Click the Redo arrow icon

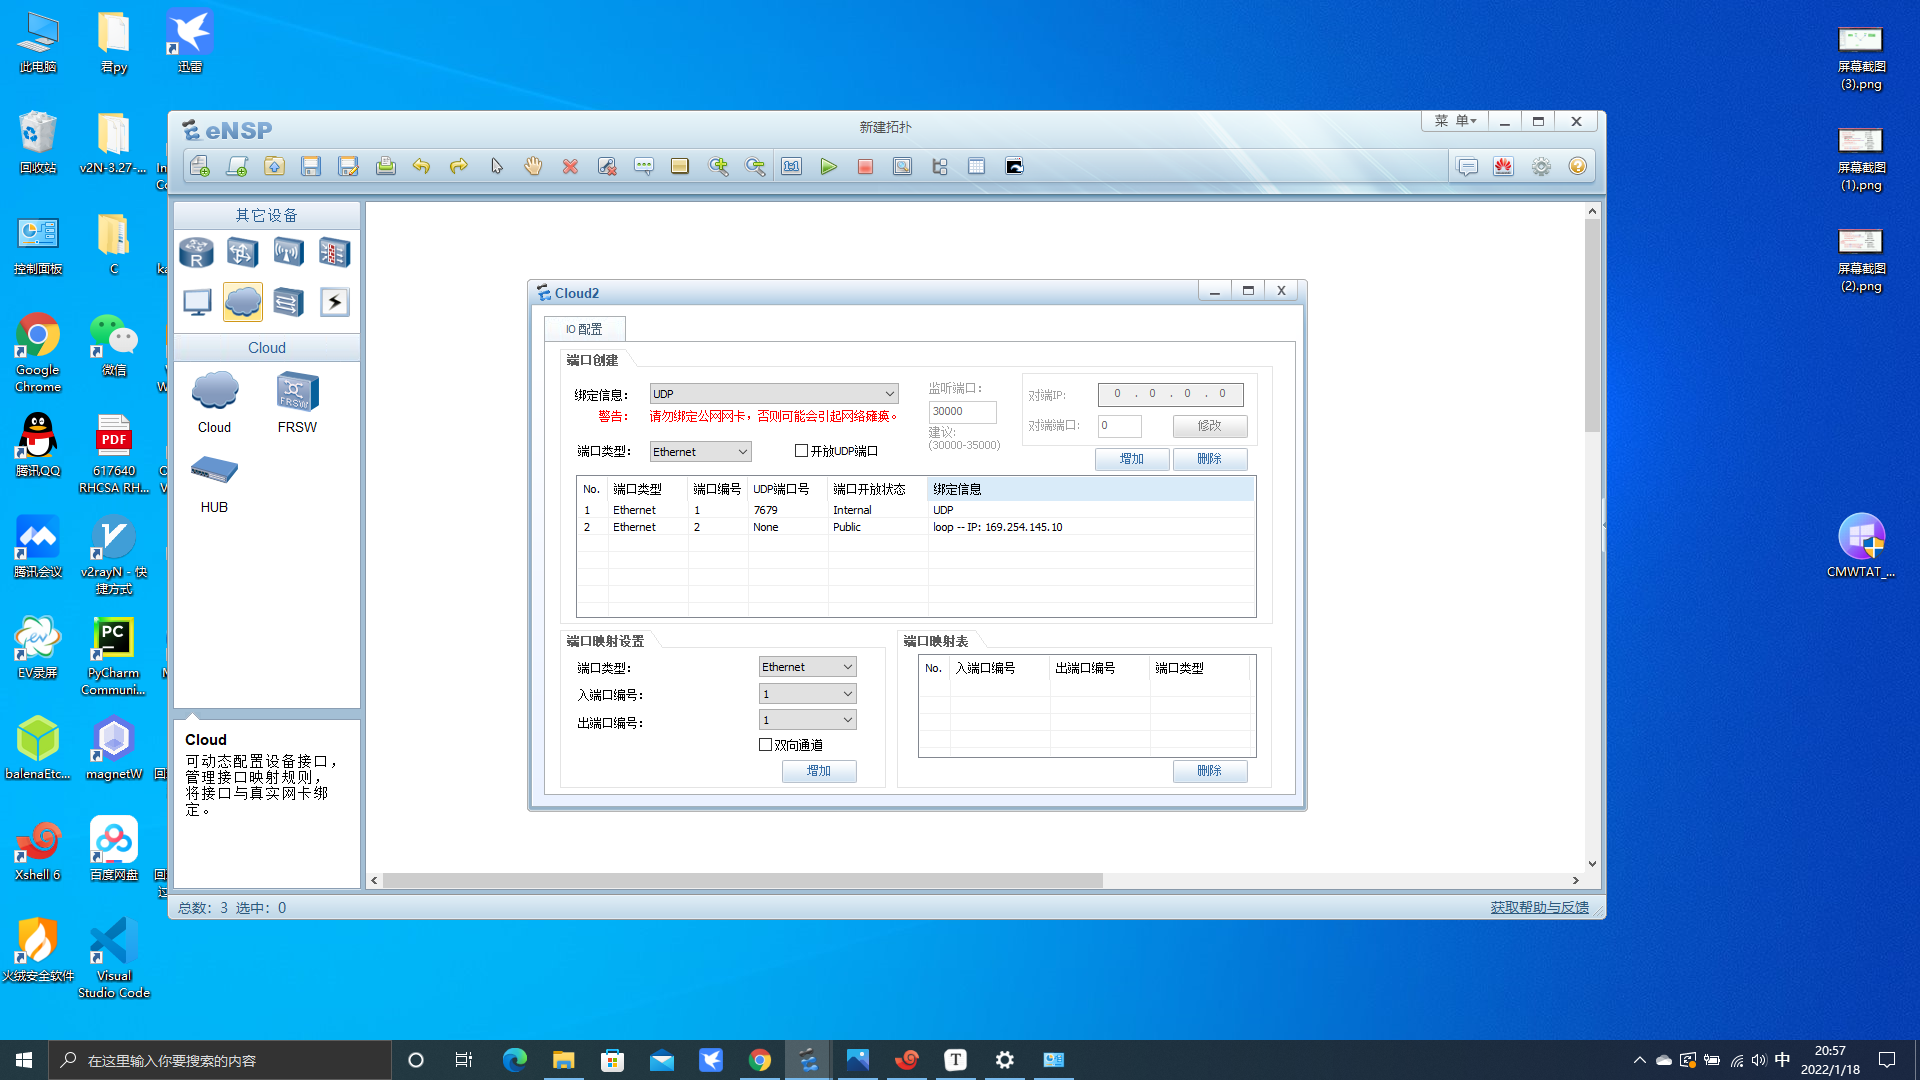tap(459, 167)
